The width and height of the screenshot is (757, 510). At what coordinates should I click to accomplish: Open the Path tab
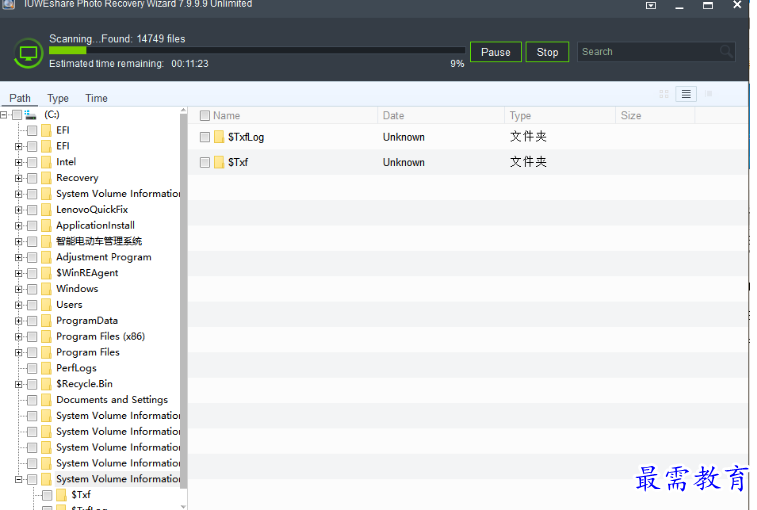[20, 98]
